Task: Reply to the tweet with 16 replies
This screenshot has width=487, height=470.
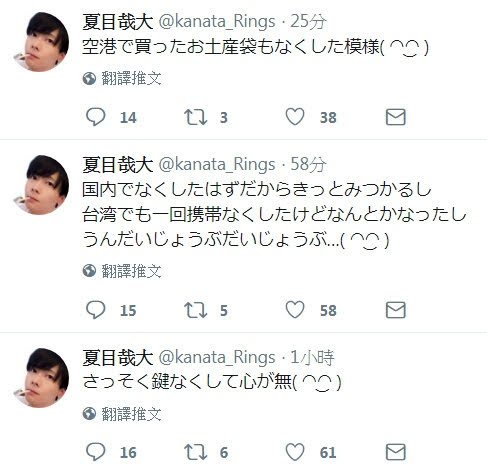Action: [x=96, y=452]
